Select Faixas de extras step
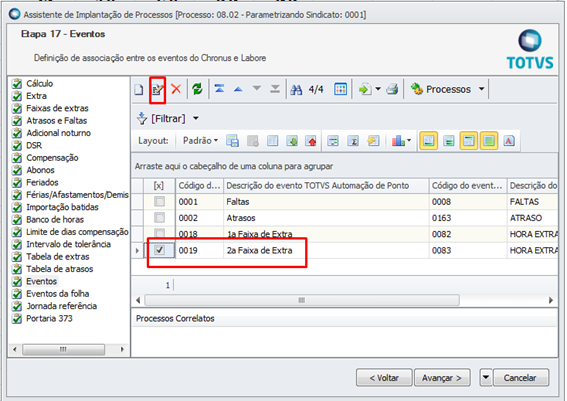The height and width of the screenshot is (401, 567). (57, 108)
